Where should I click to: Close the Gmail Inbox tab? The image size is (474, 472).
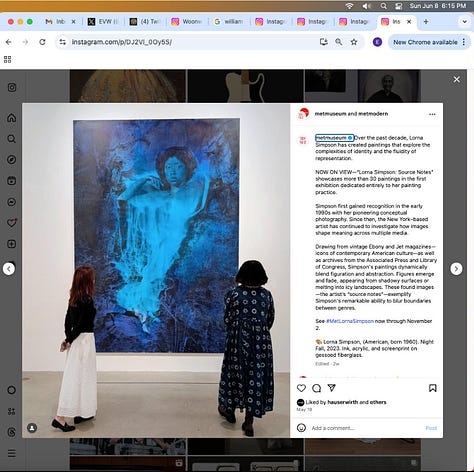tap(73, 22)
